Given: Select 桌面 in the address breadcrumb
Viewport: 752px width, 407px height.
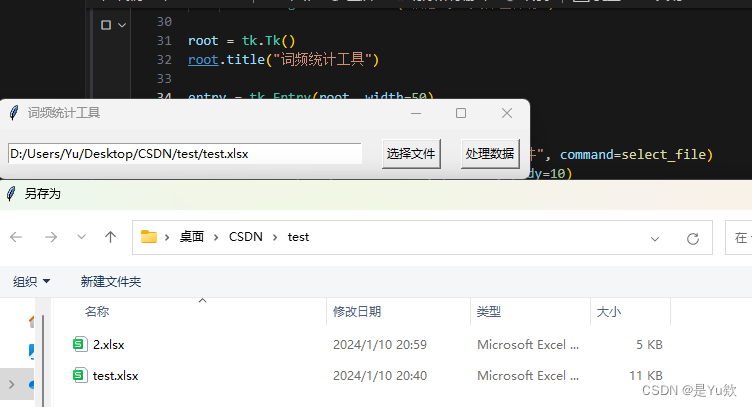Looking at the screenshot, I should 192,237.
